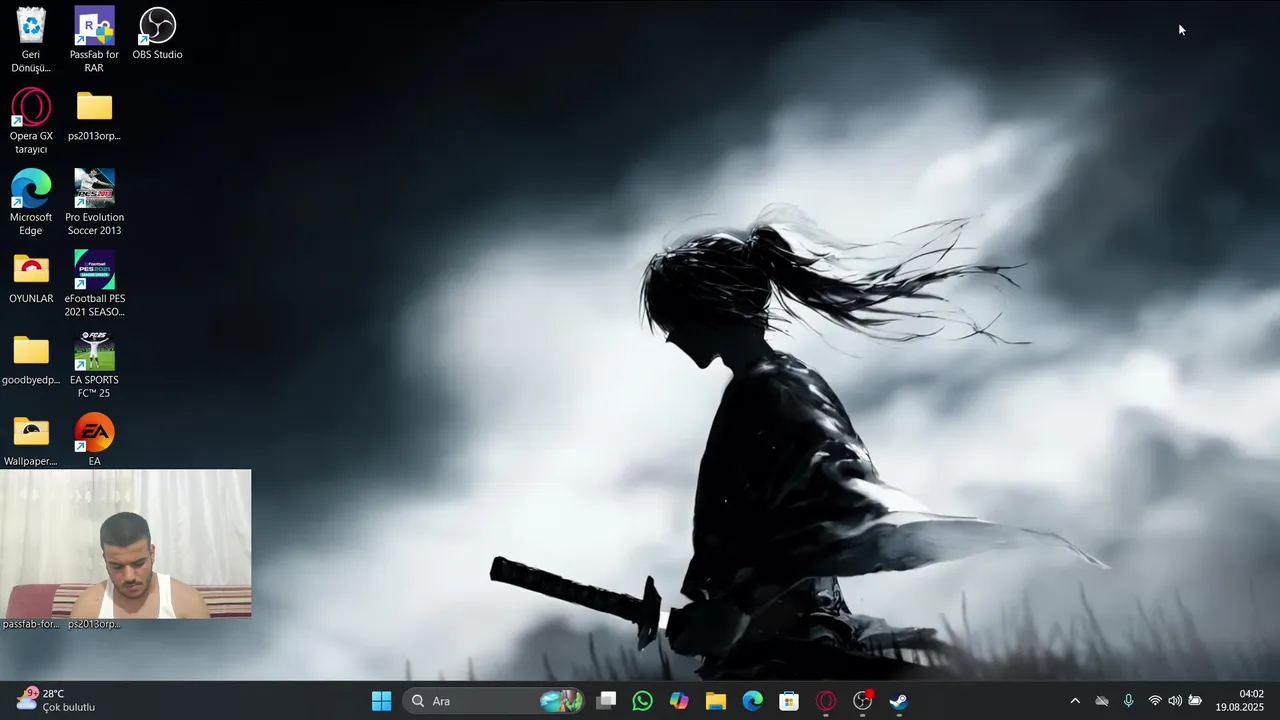Select the OBS Studio desktop shortcut
Viewport: 1280px width, 720px height.
[x=157, y=34]
